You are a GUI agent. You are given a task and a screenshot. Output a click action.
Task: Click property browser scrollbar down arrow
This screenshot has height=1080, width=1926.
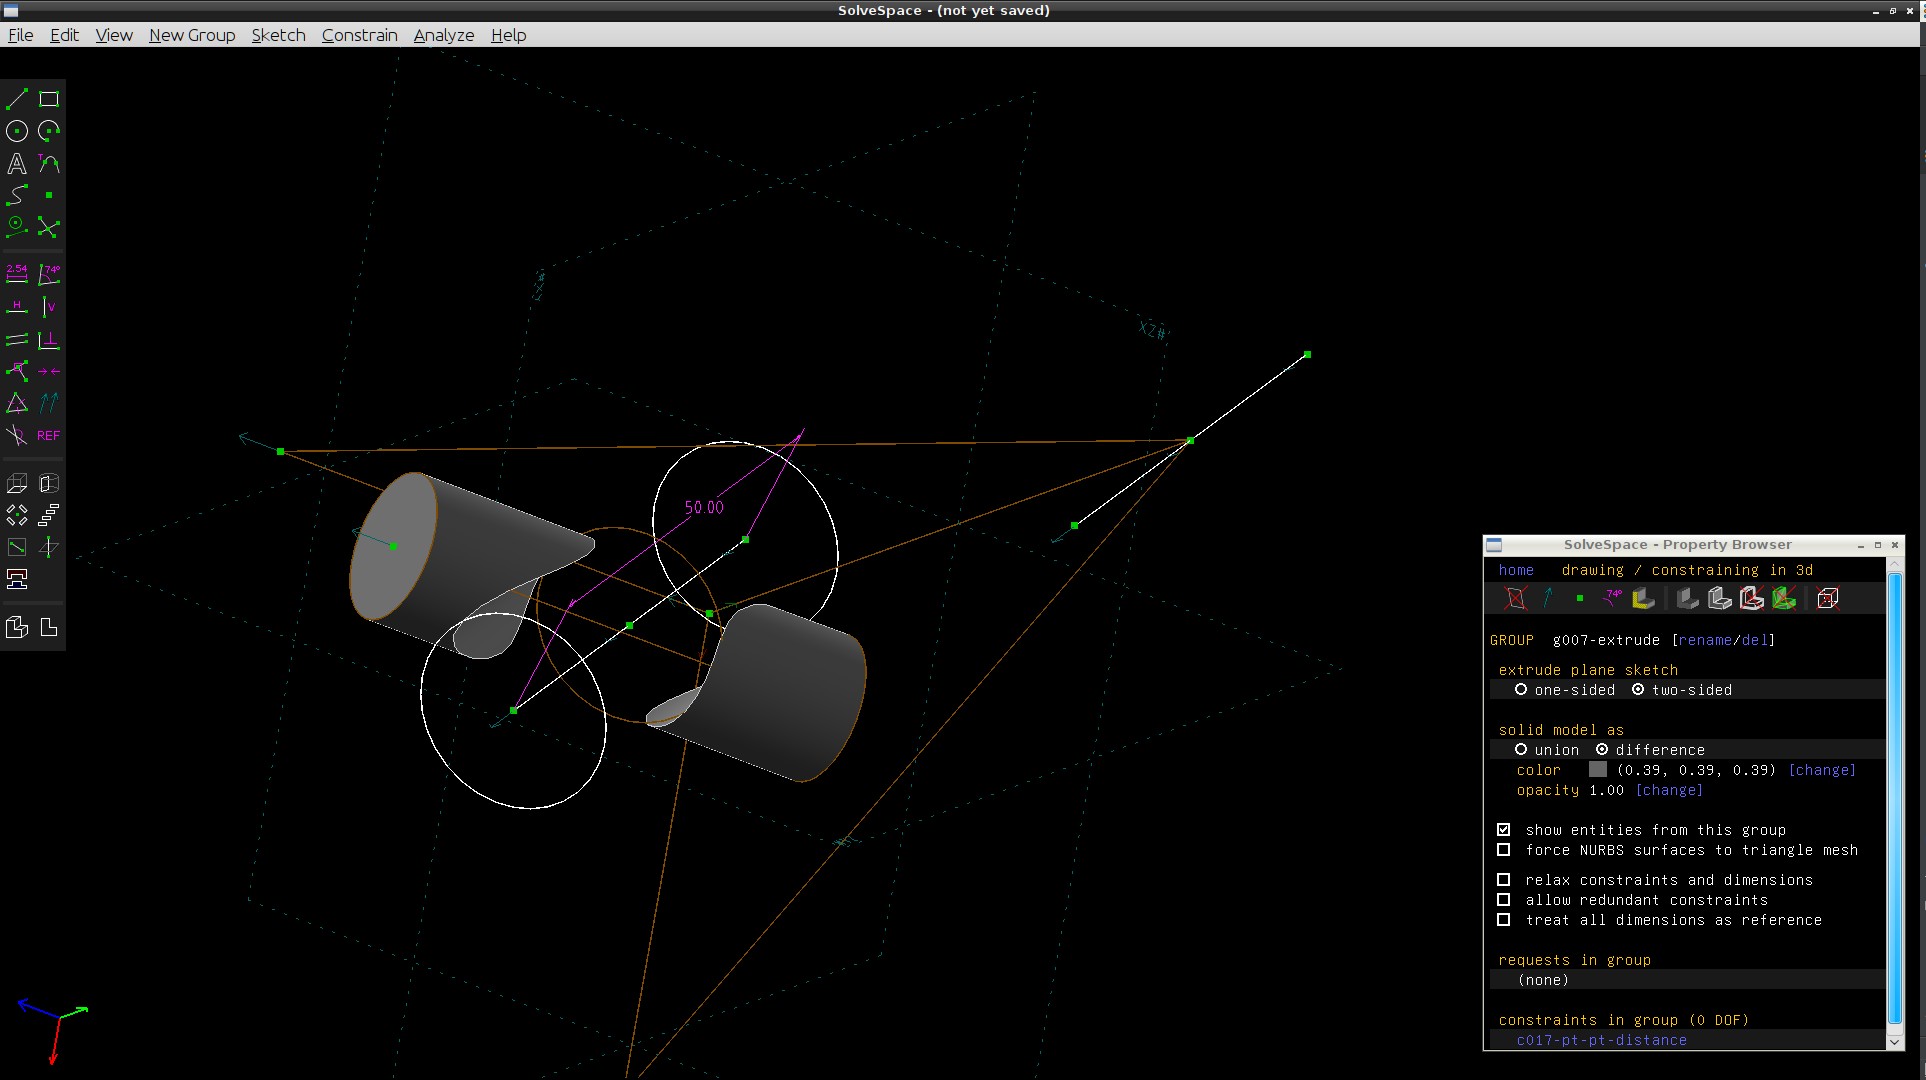point(1894,1041)
